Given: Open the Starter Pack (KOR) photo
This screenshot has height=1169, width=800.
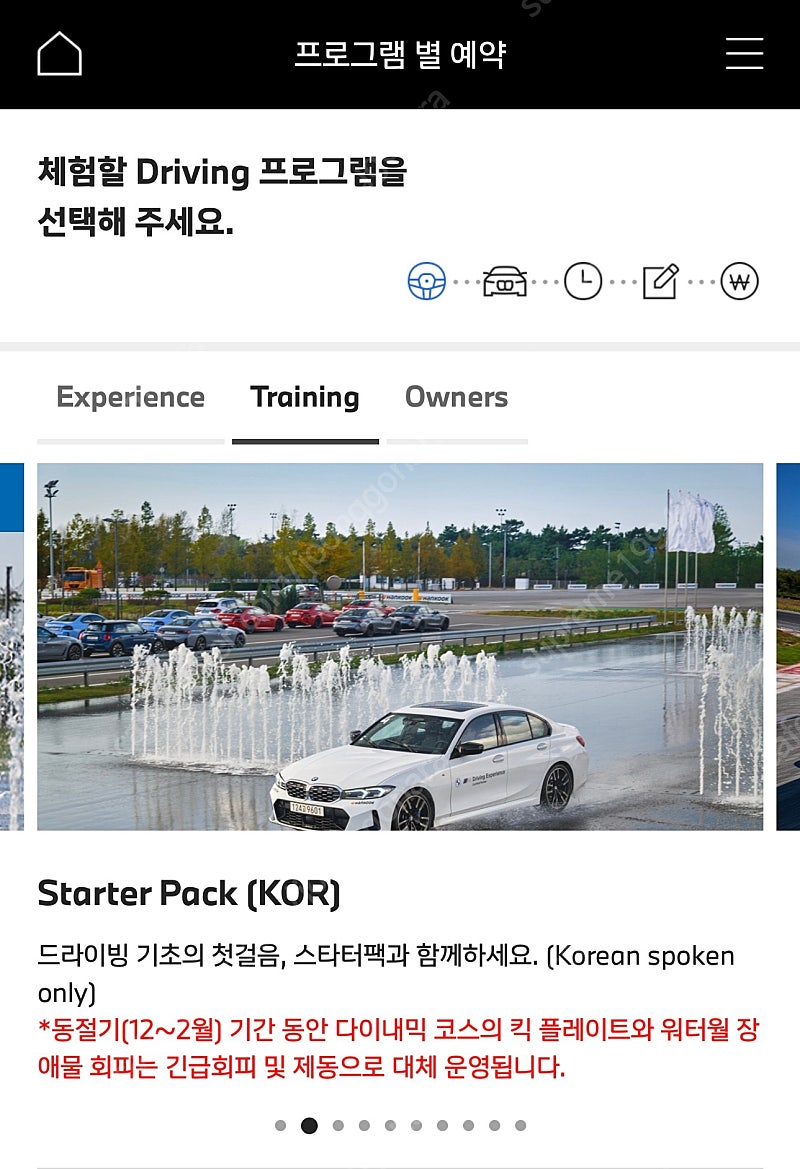Looking at the screenshot, I should coord(400,646).
